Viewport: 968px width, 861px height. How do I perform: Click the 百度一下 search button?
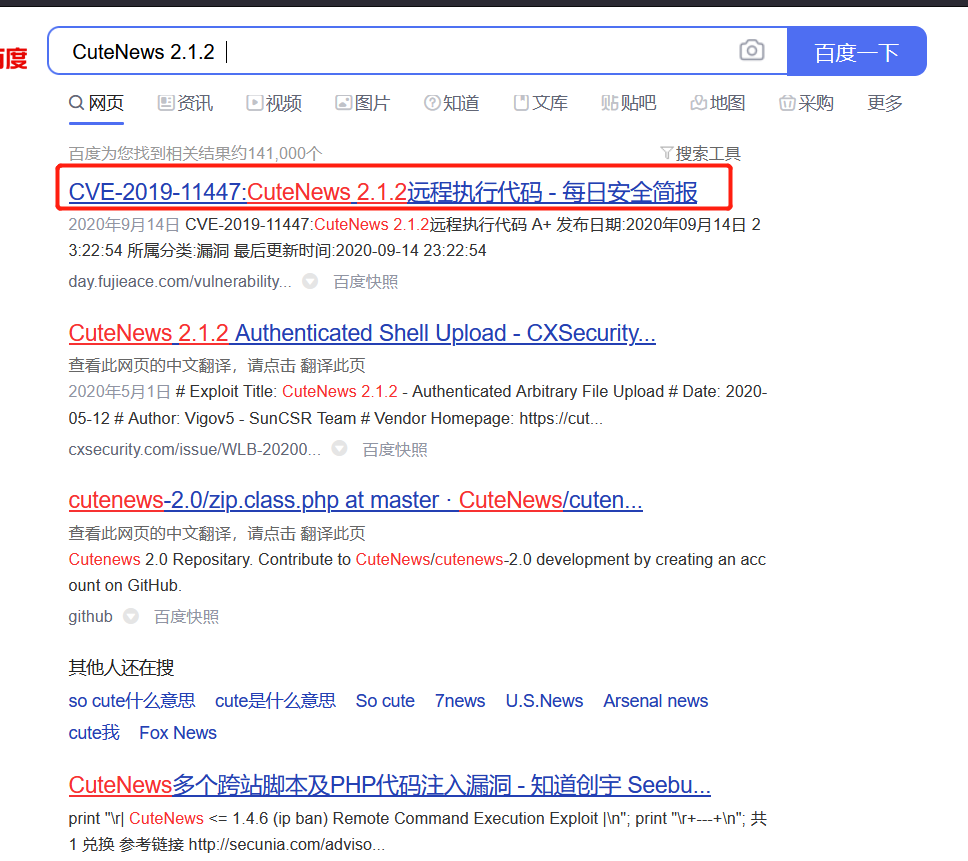tap(856, 51)
